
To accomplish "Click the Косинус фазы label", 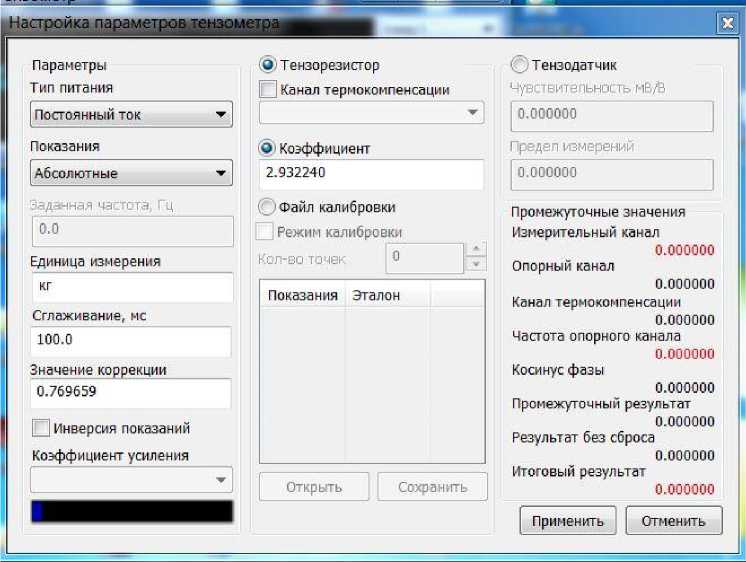I will 558,370.
